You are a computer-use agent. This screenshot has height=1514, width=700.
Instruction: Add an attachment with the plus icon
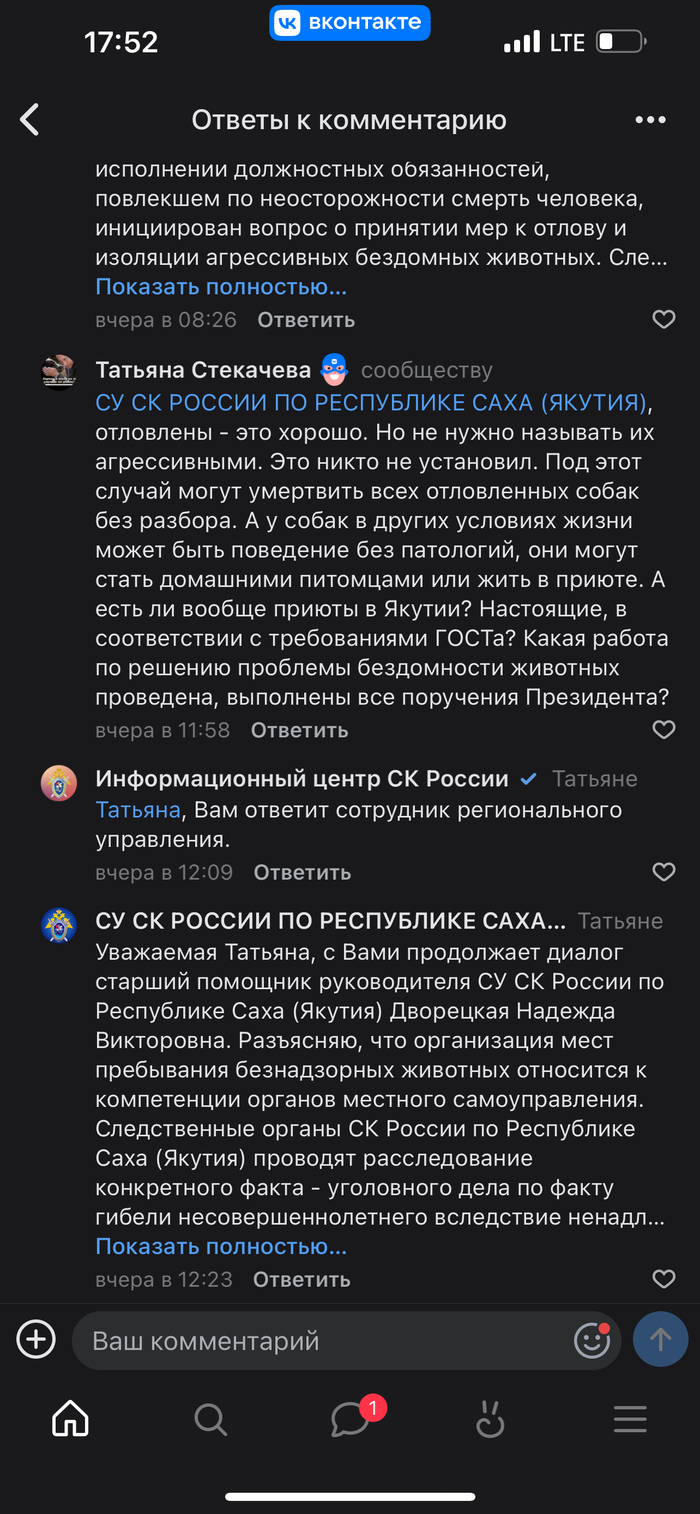click(36, 1339)
